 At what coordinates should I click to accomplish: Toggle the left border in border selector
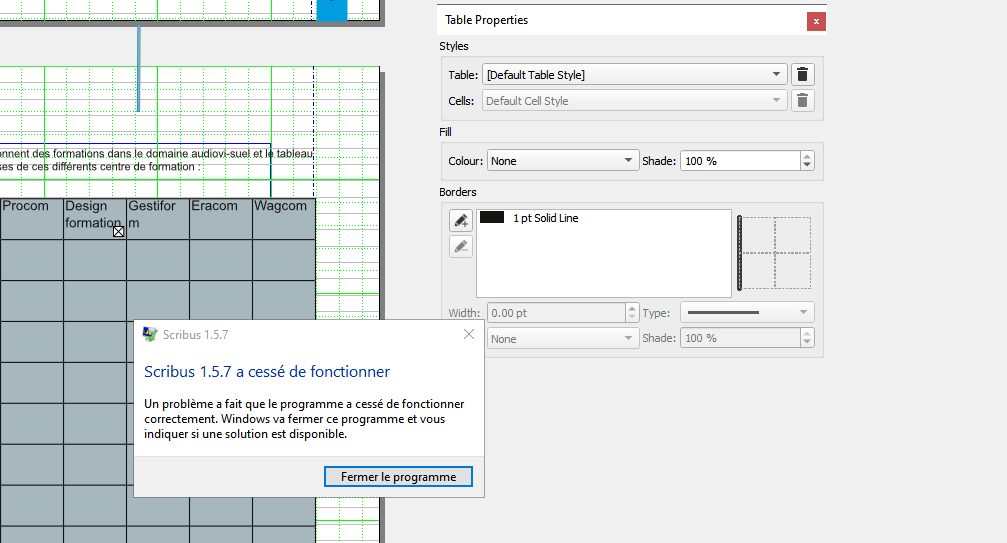tap(740, 253)
